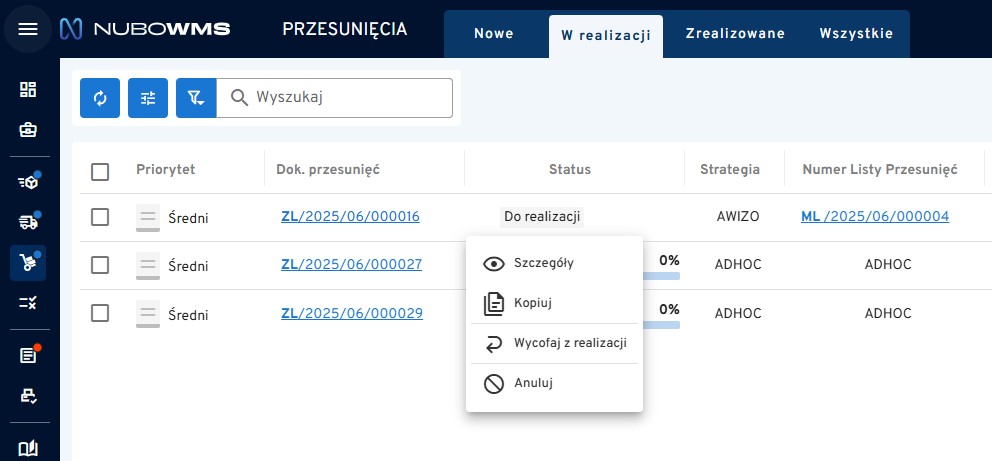992x461 pixels.
Task: Click the open book icon in sidebar
Action: click(28, 448)
